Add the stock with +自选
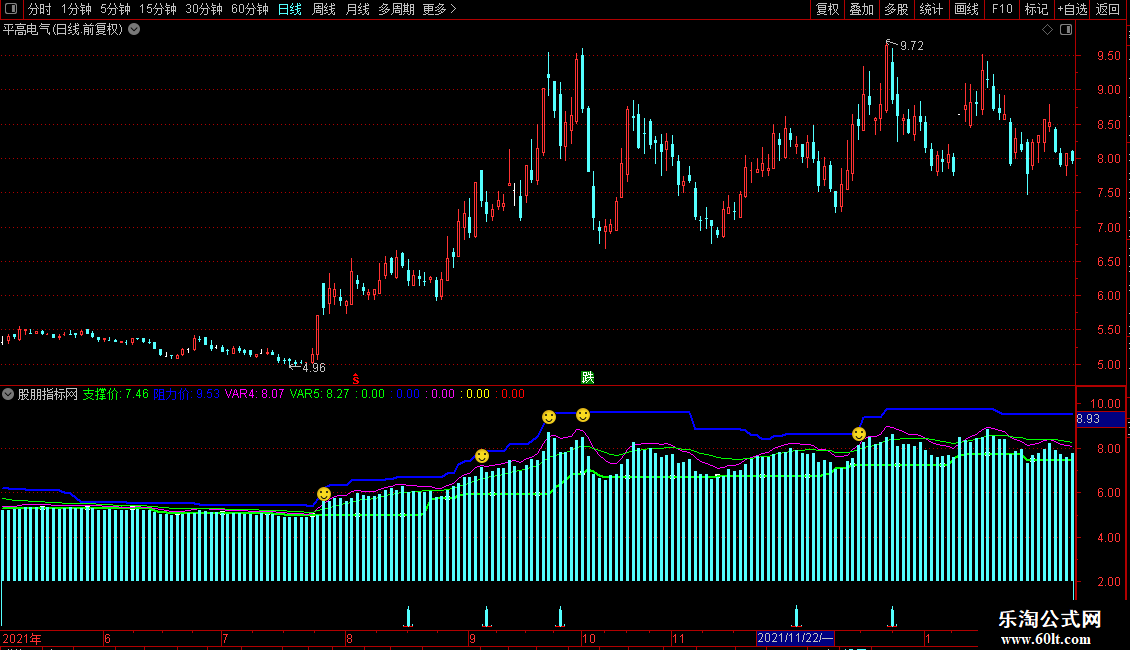 pyautogui.click(x=1072, y=9)
